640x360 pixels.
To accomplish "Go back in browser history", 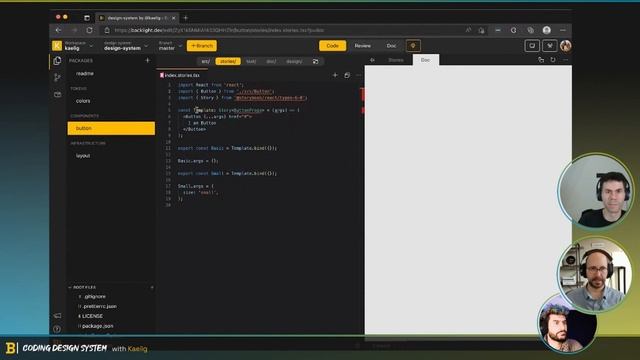I will (x=58, y=30).
